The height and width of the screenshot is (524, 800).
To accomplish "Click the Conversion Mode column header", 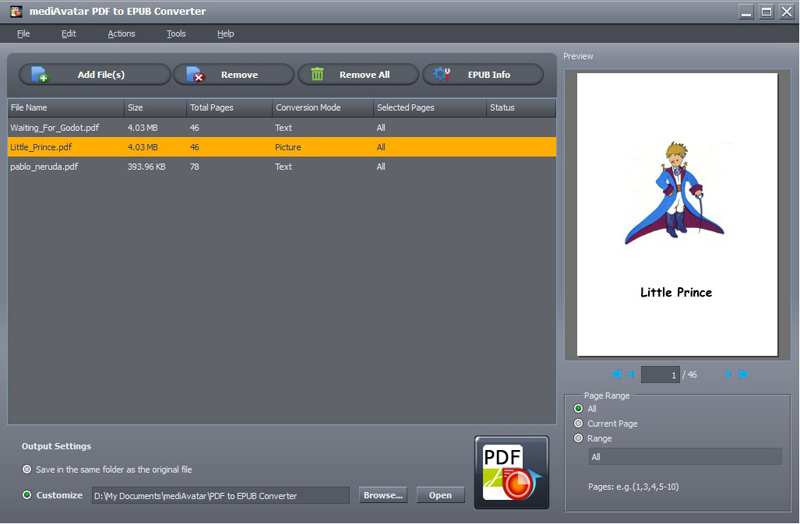I will tap(322, 108).
